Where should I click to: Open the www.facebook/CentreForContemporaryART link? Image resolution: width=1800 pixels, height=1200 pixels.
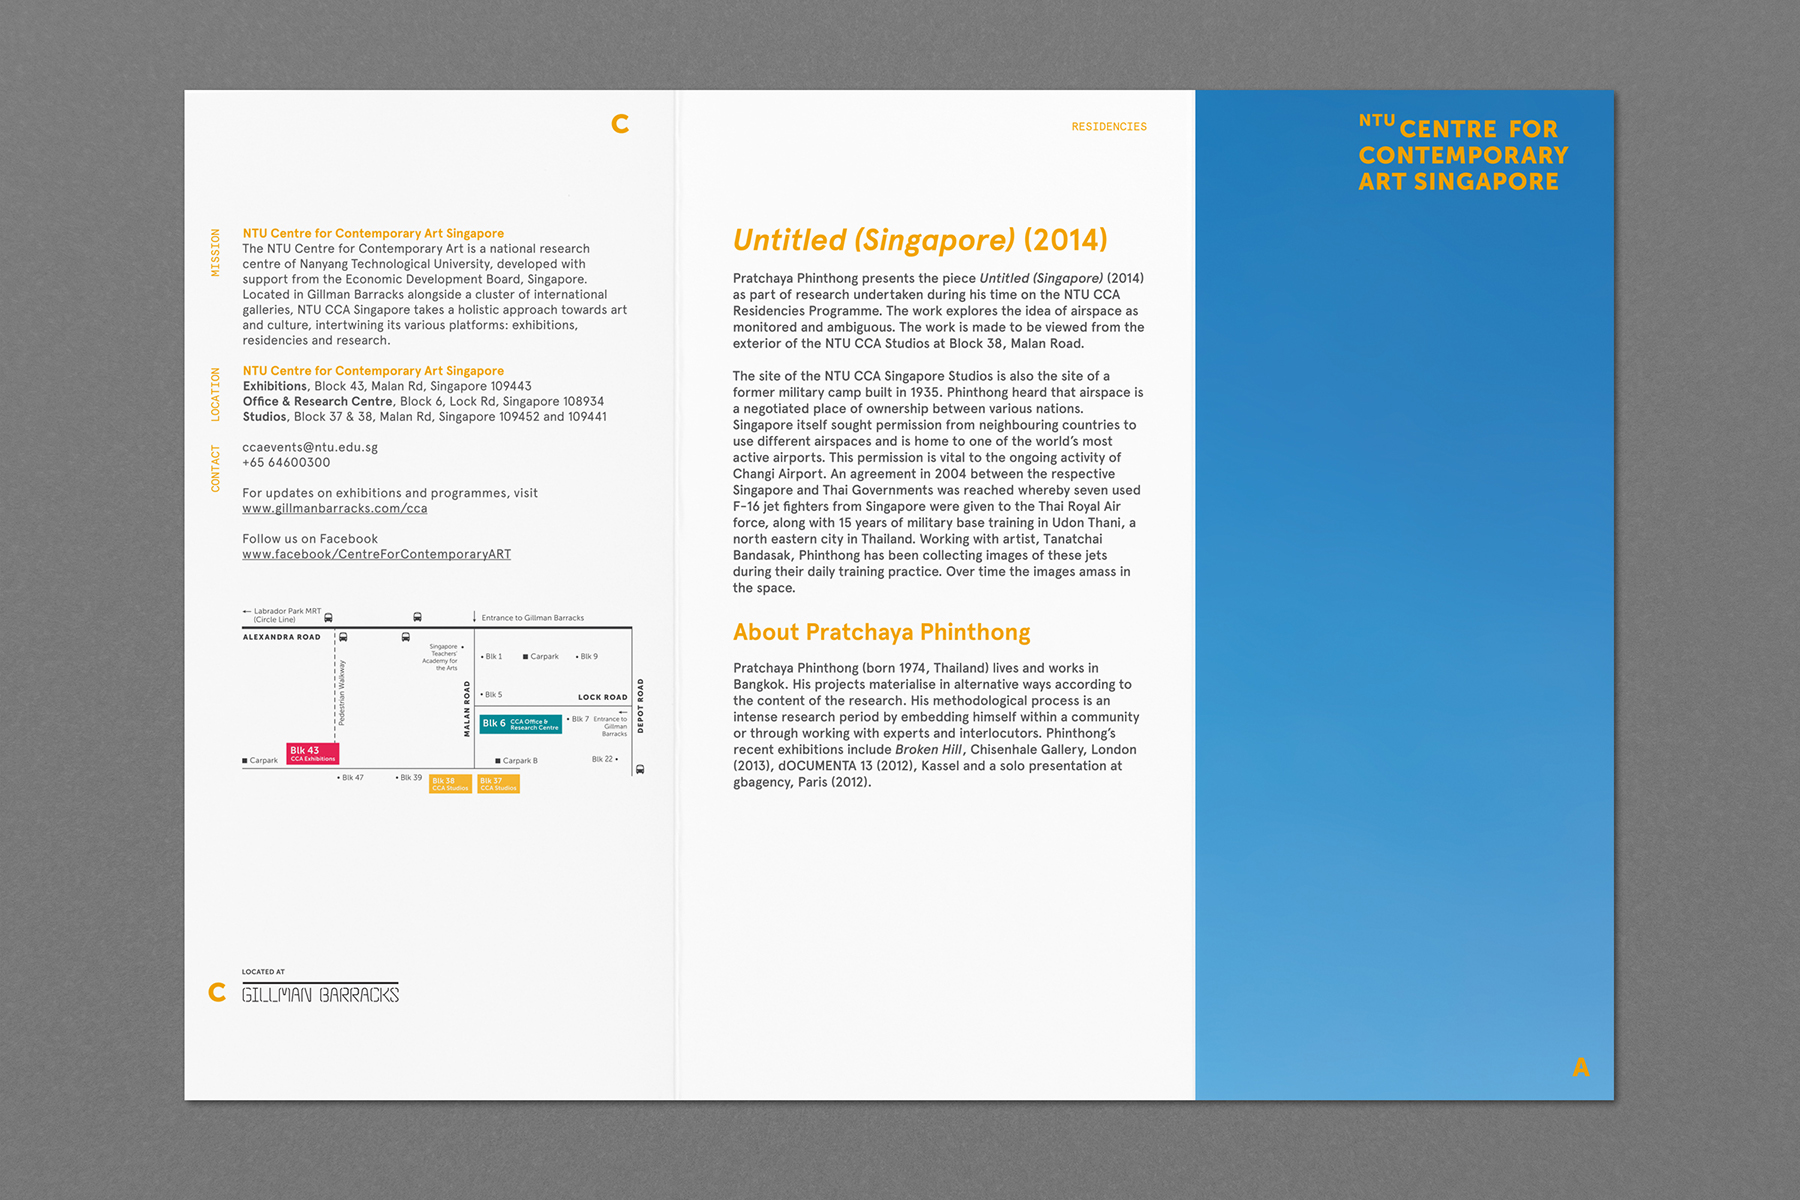376,554
